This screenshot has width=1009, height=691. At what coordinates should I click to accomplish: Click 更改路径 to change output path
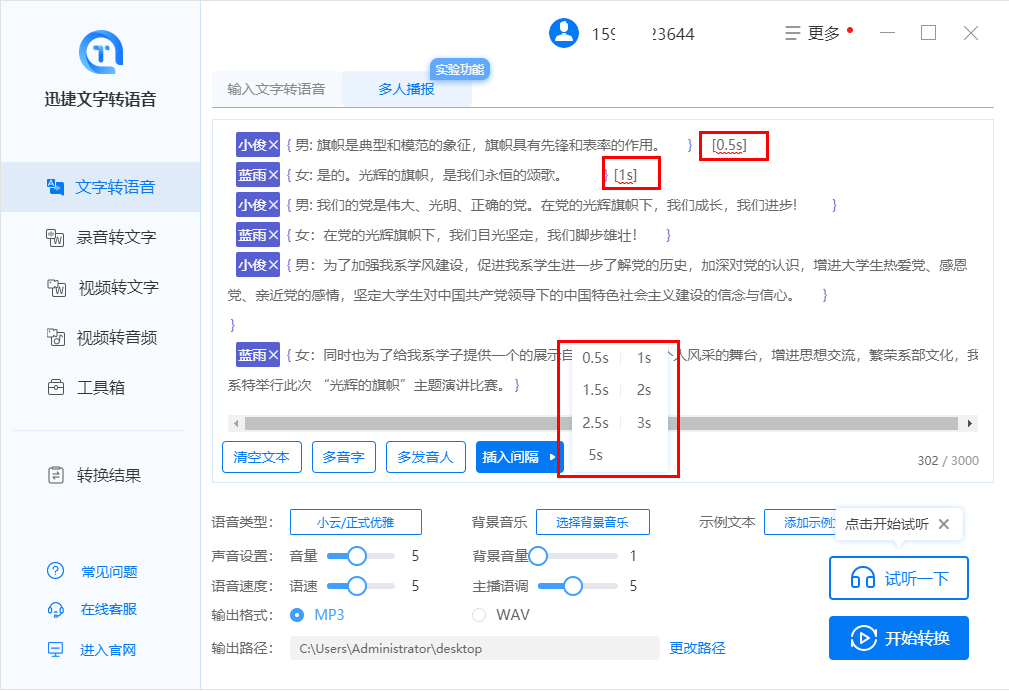pos(697,648)
